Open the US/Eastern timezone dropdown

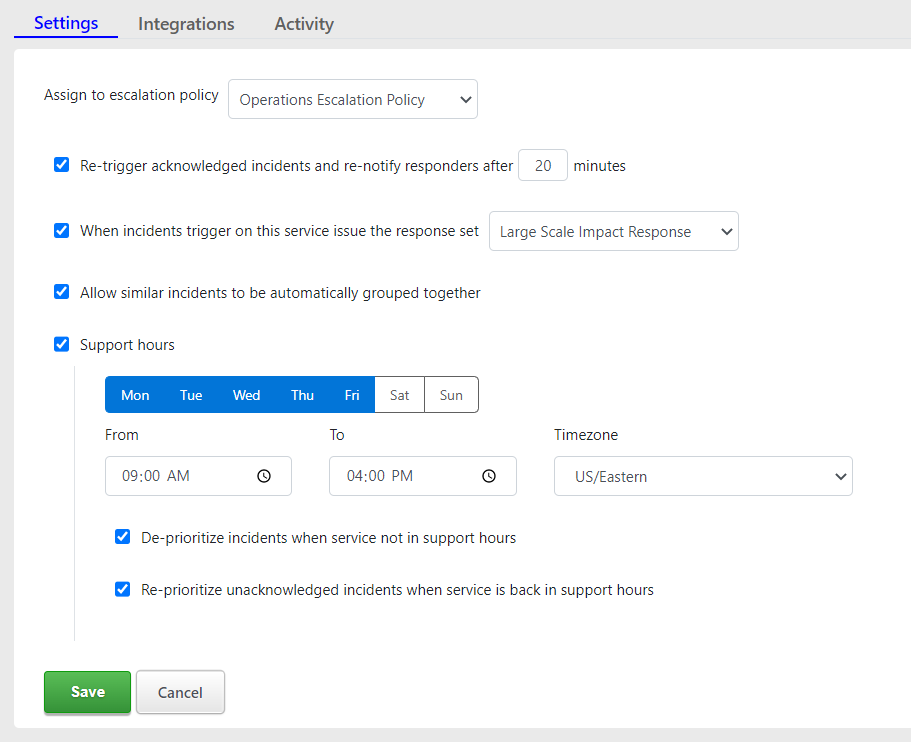click(x=703, y=477)
